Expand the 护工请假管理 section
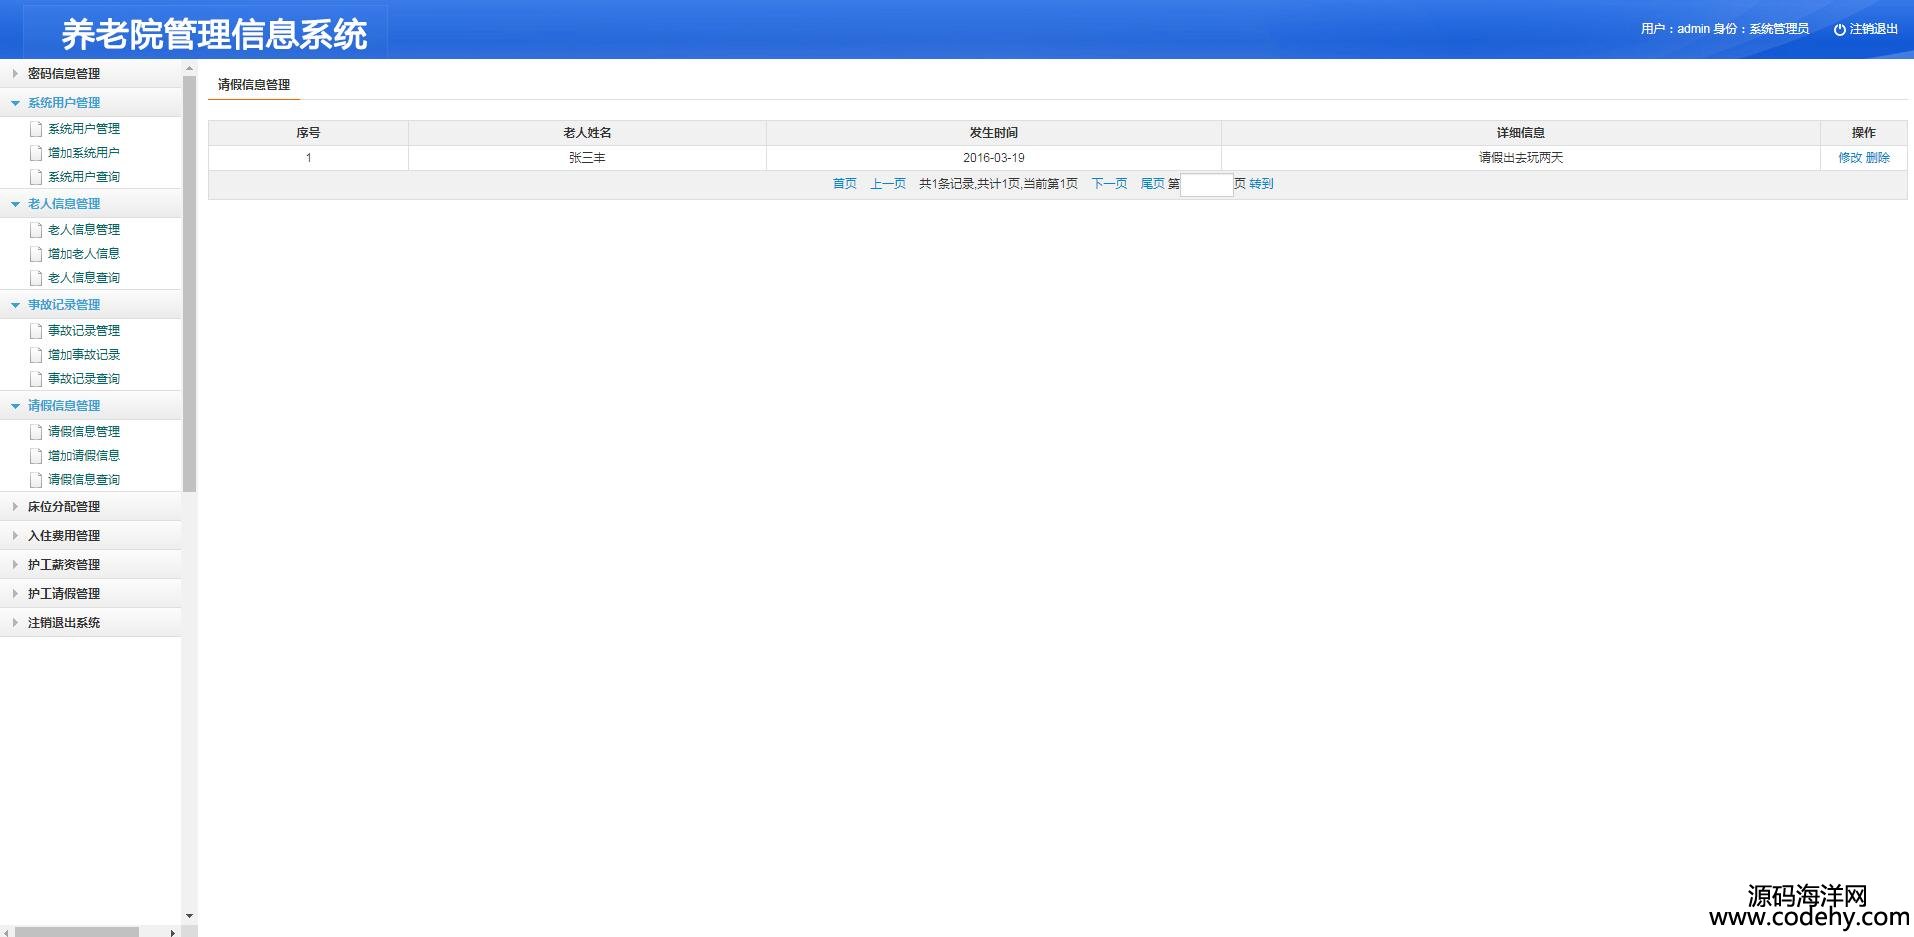 coord(90,594)
